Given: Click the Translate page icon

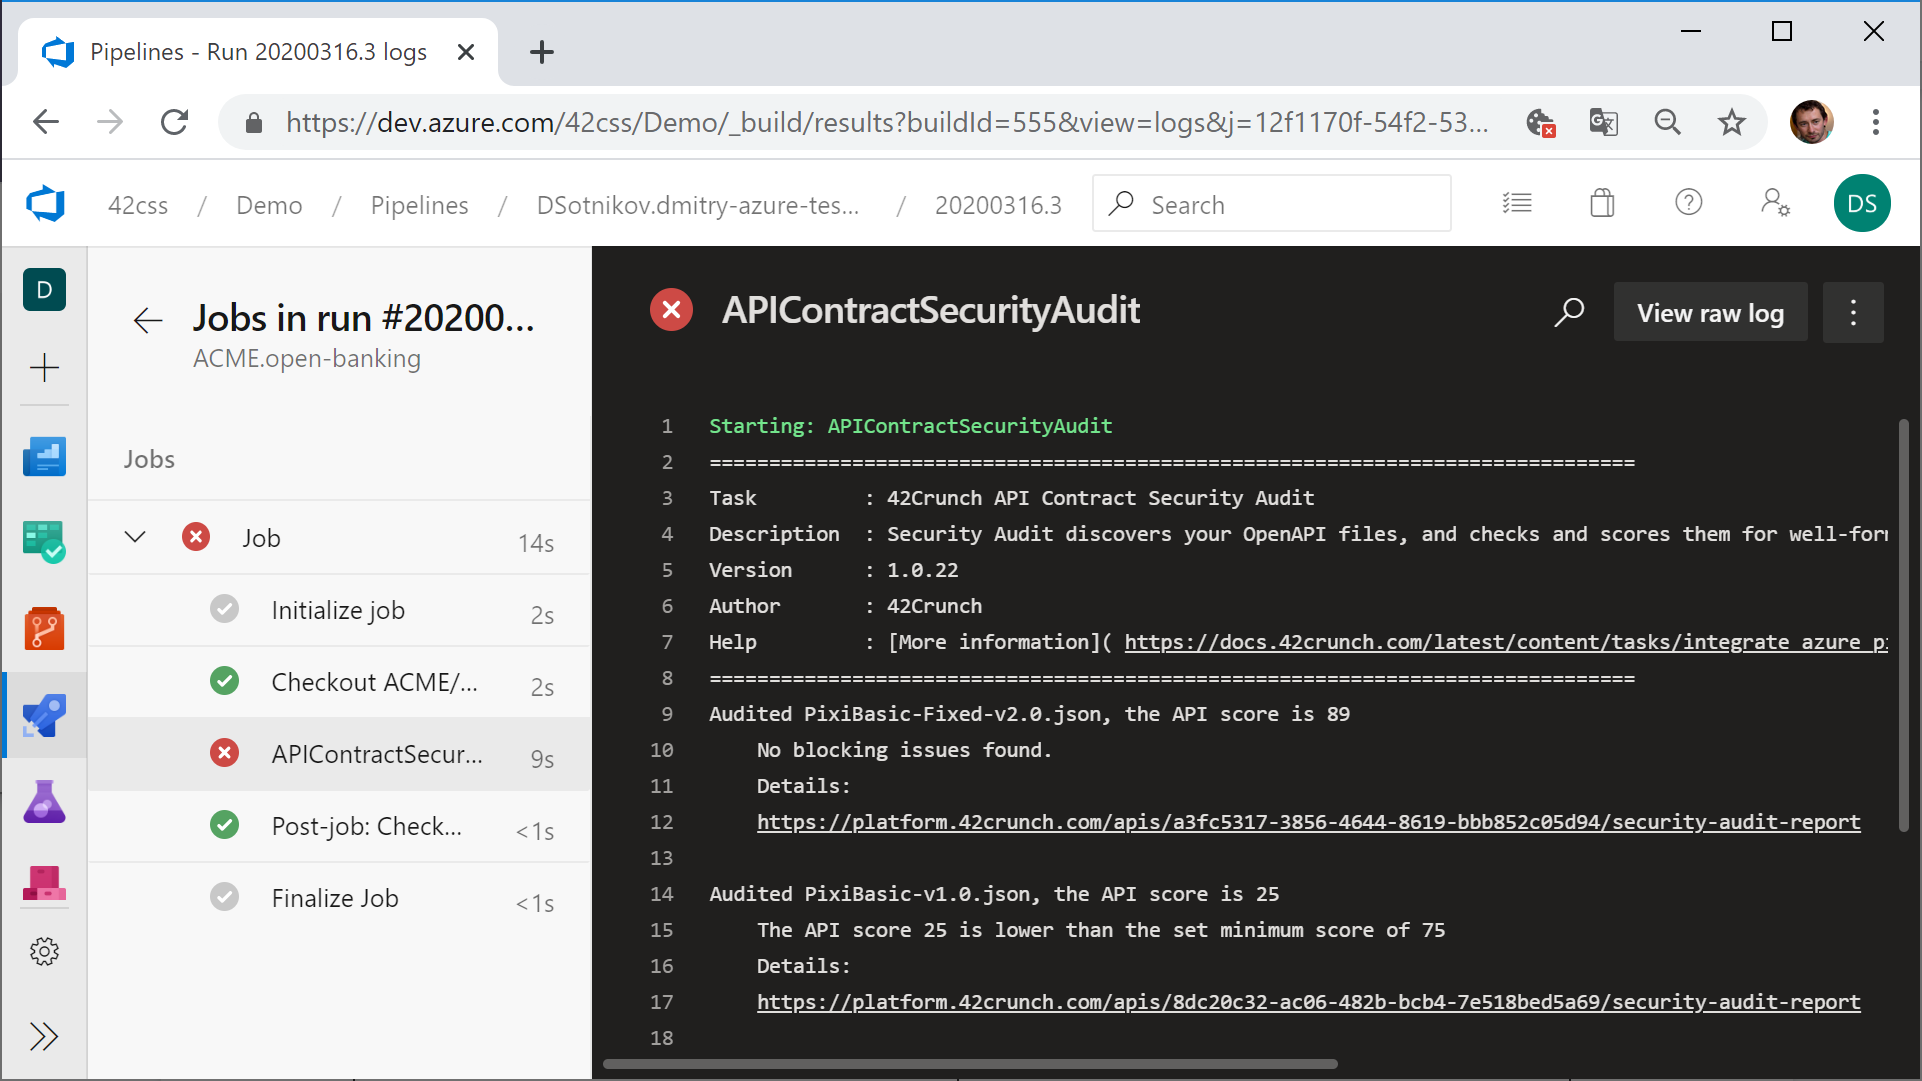Looking at the screenshot, I should click(1603, 122).
